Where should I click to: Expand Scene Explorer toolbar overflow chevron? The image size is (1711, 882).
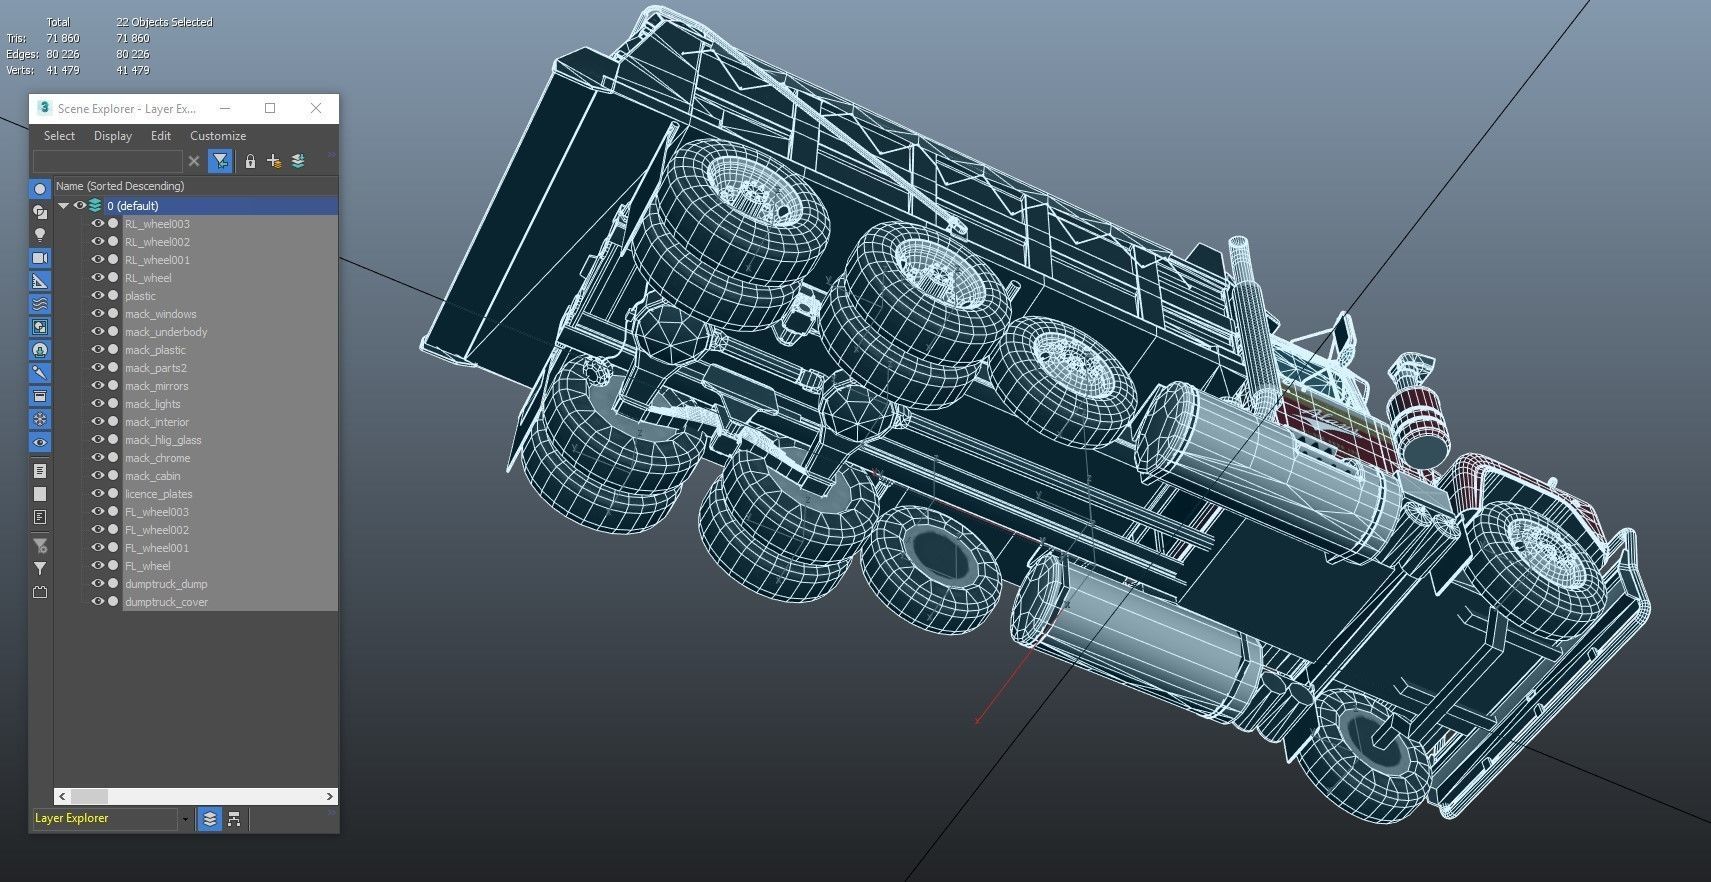coord(331,155)
